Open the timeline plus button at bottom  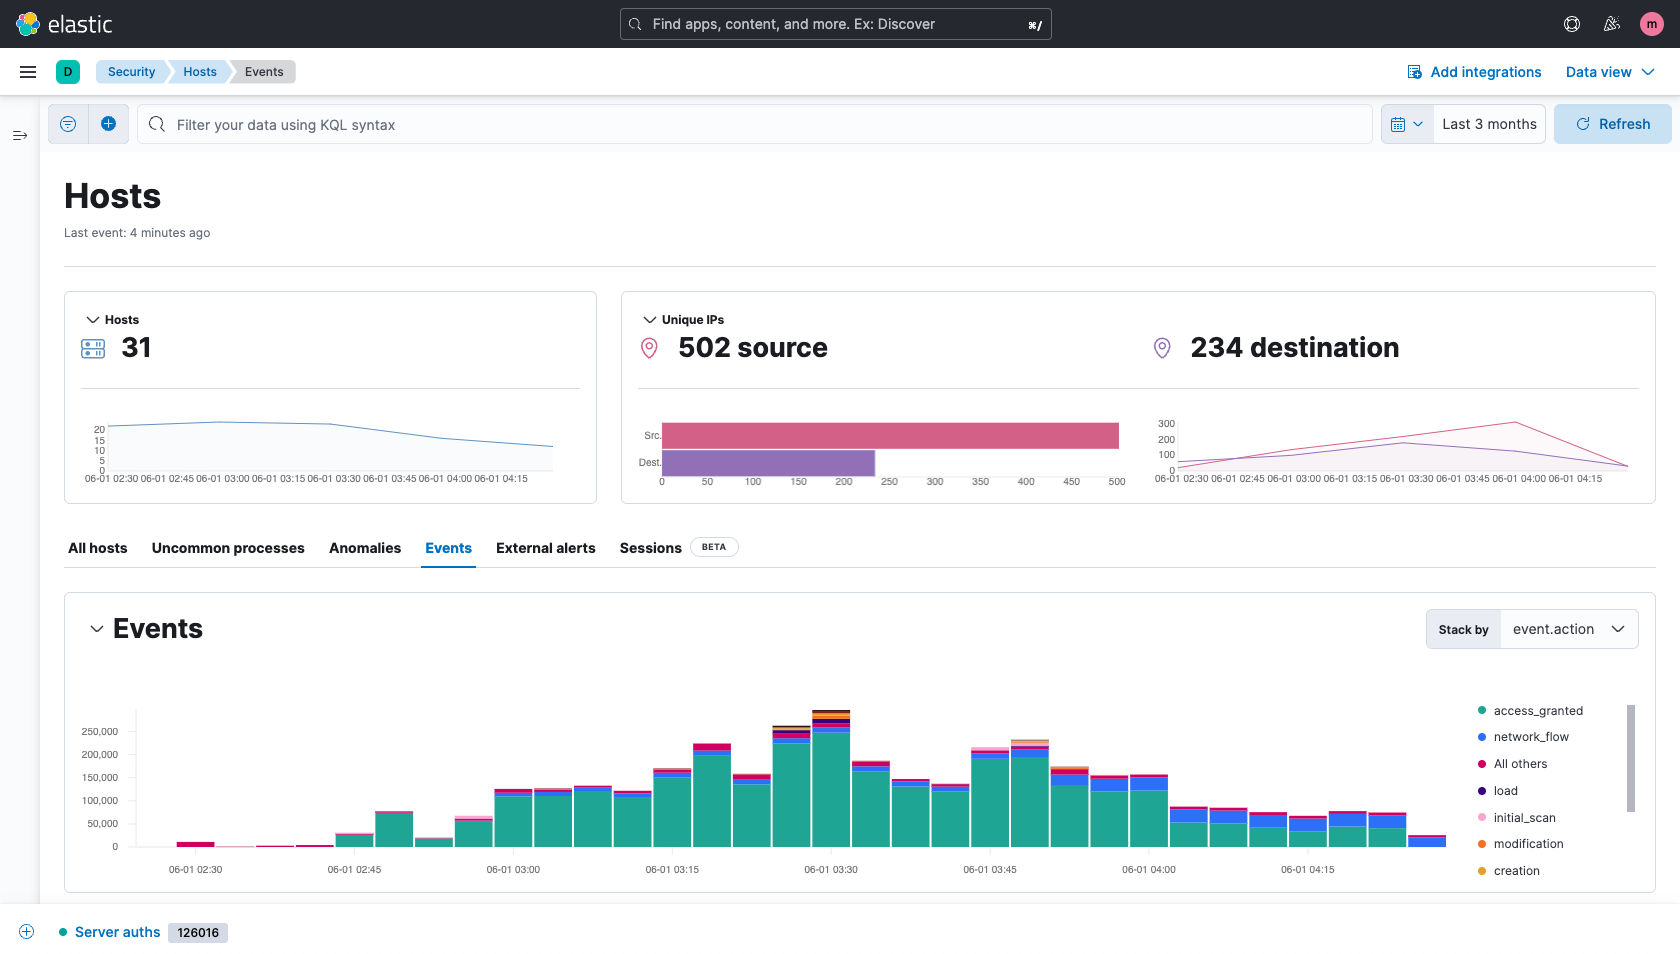pyautogui.click(x=27, y=932)
